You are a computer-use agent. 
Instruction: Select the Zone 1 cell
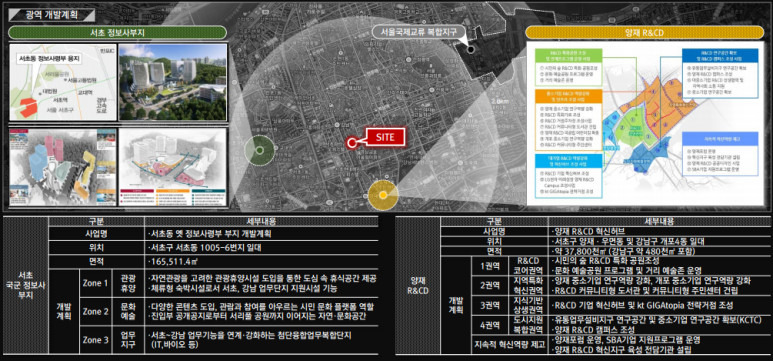(x=96, y=283)
